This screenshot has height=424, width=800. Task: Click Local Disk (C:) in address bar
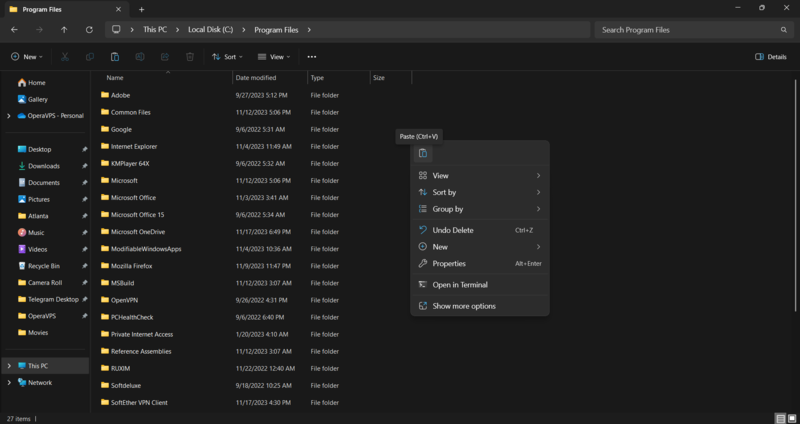(x=211, y=30)
